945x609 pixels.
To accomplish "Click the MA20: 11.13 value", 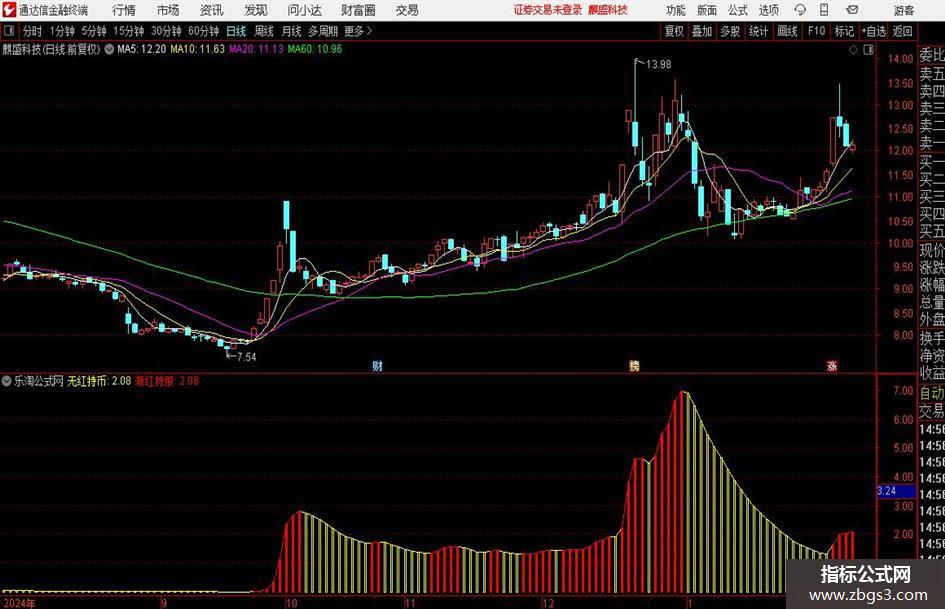I will point(256,49).
